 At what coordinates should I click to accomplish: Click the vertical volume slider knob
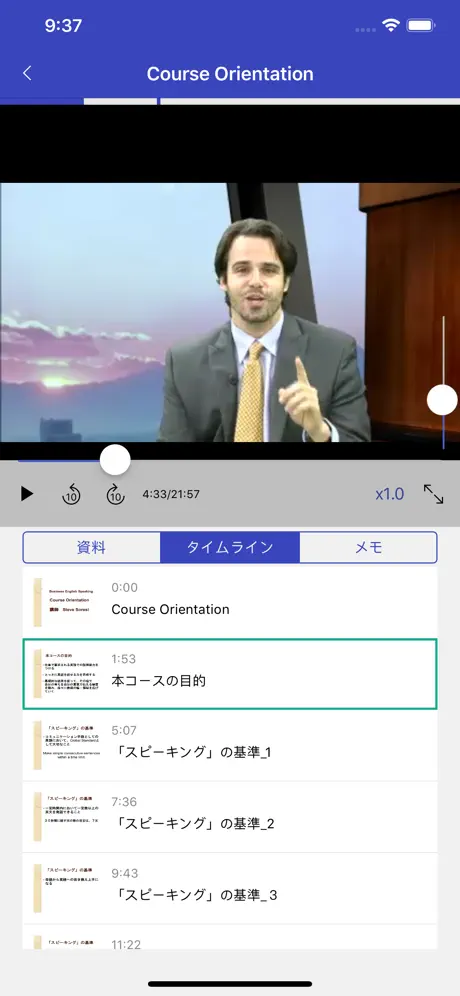coord(442,400)
